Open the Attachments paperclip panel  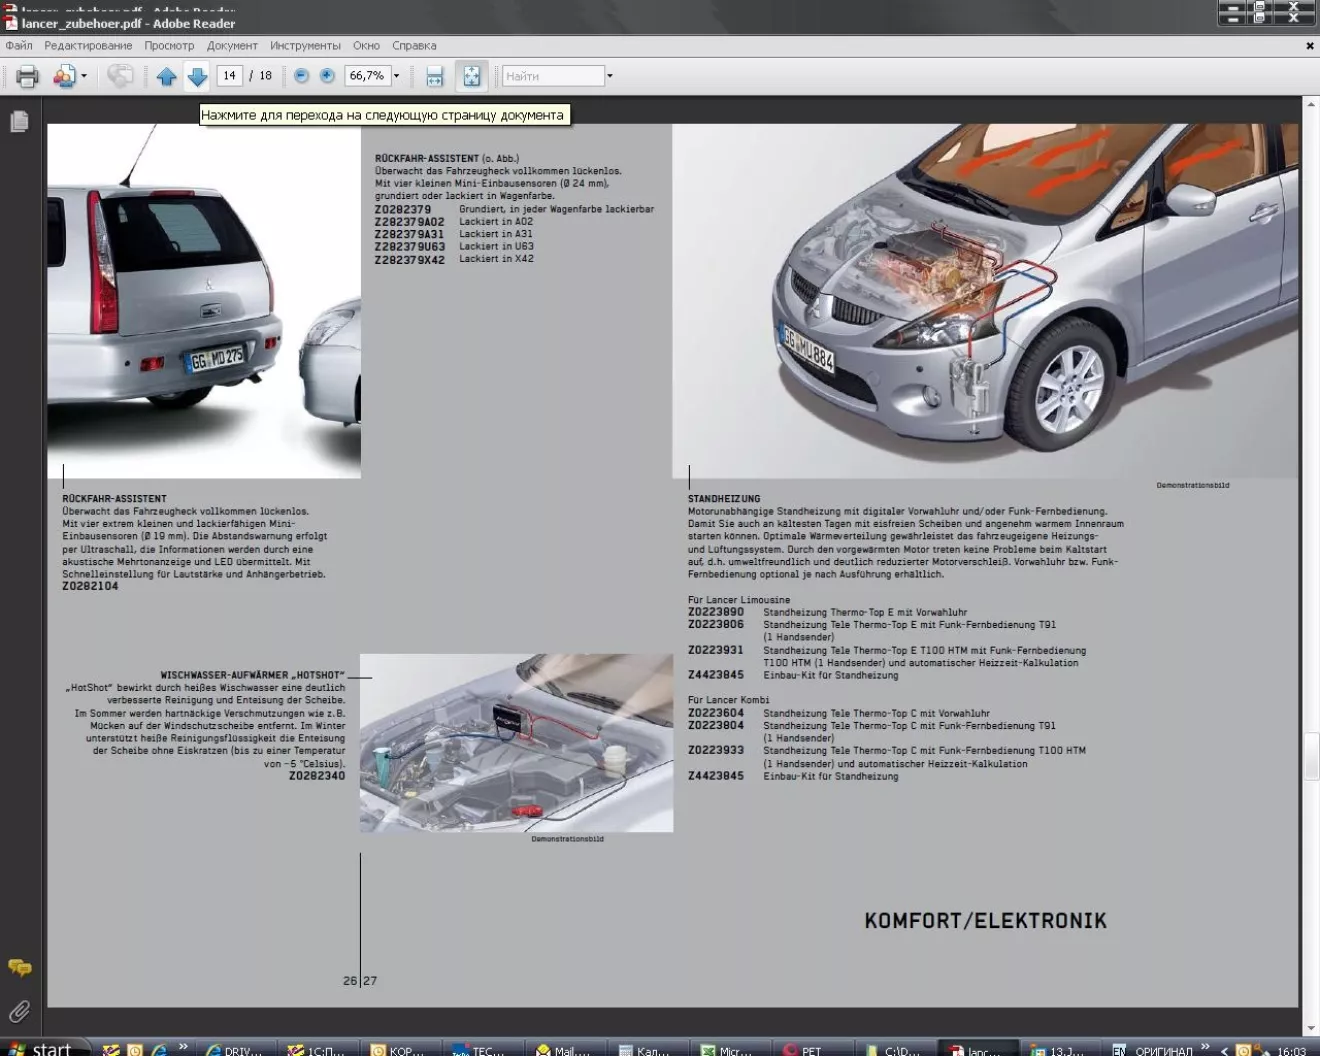(x=19, y=1011)
